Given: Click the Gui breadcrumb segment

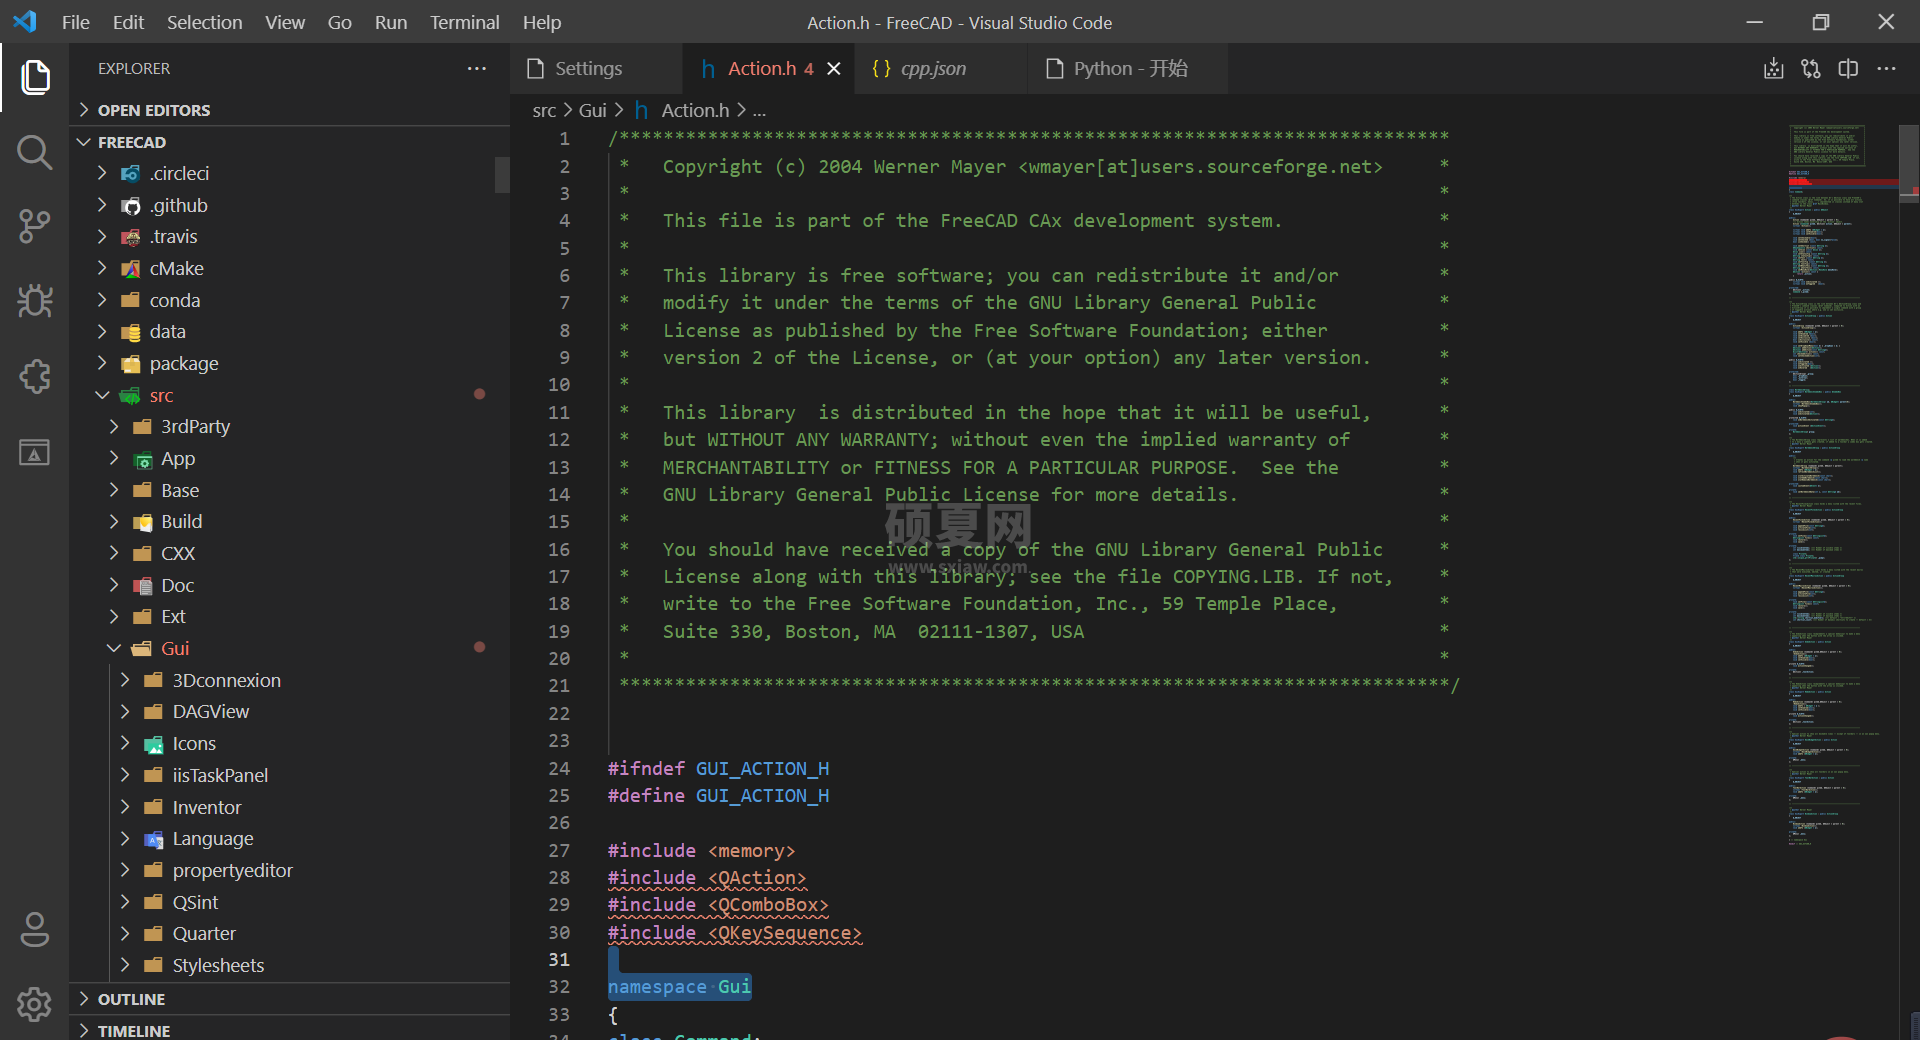Looking at the screenshot, I should click(x=593, y=110).
